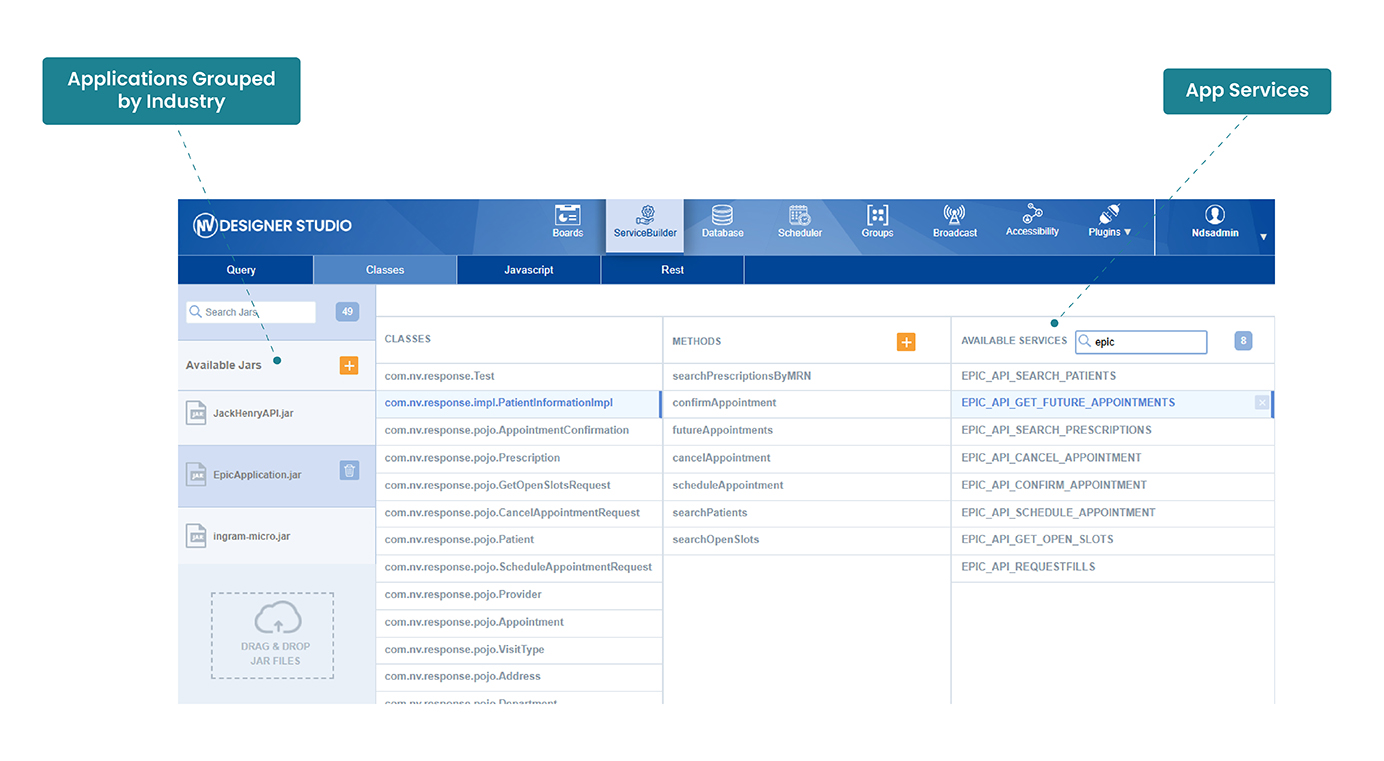Switch to the Javascript tab
Image resolution: width=1384 pixels, height=761 pixels.
pyautogui.click(x=529, y=270)
